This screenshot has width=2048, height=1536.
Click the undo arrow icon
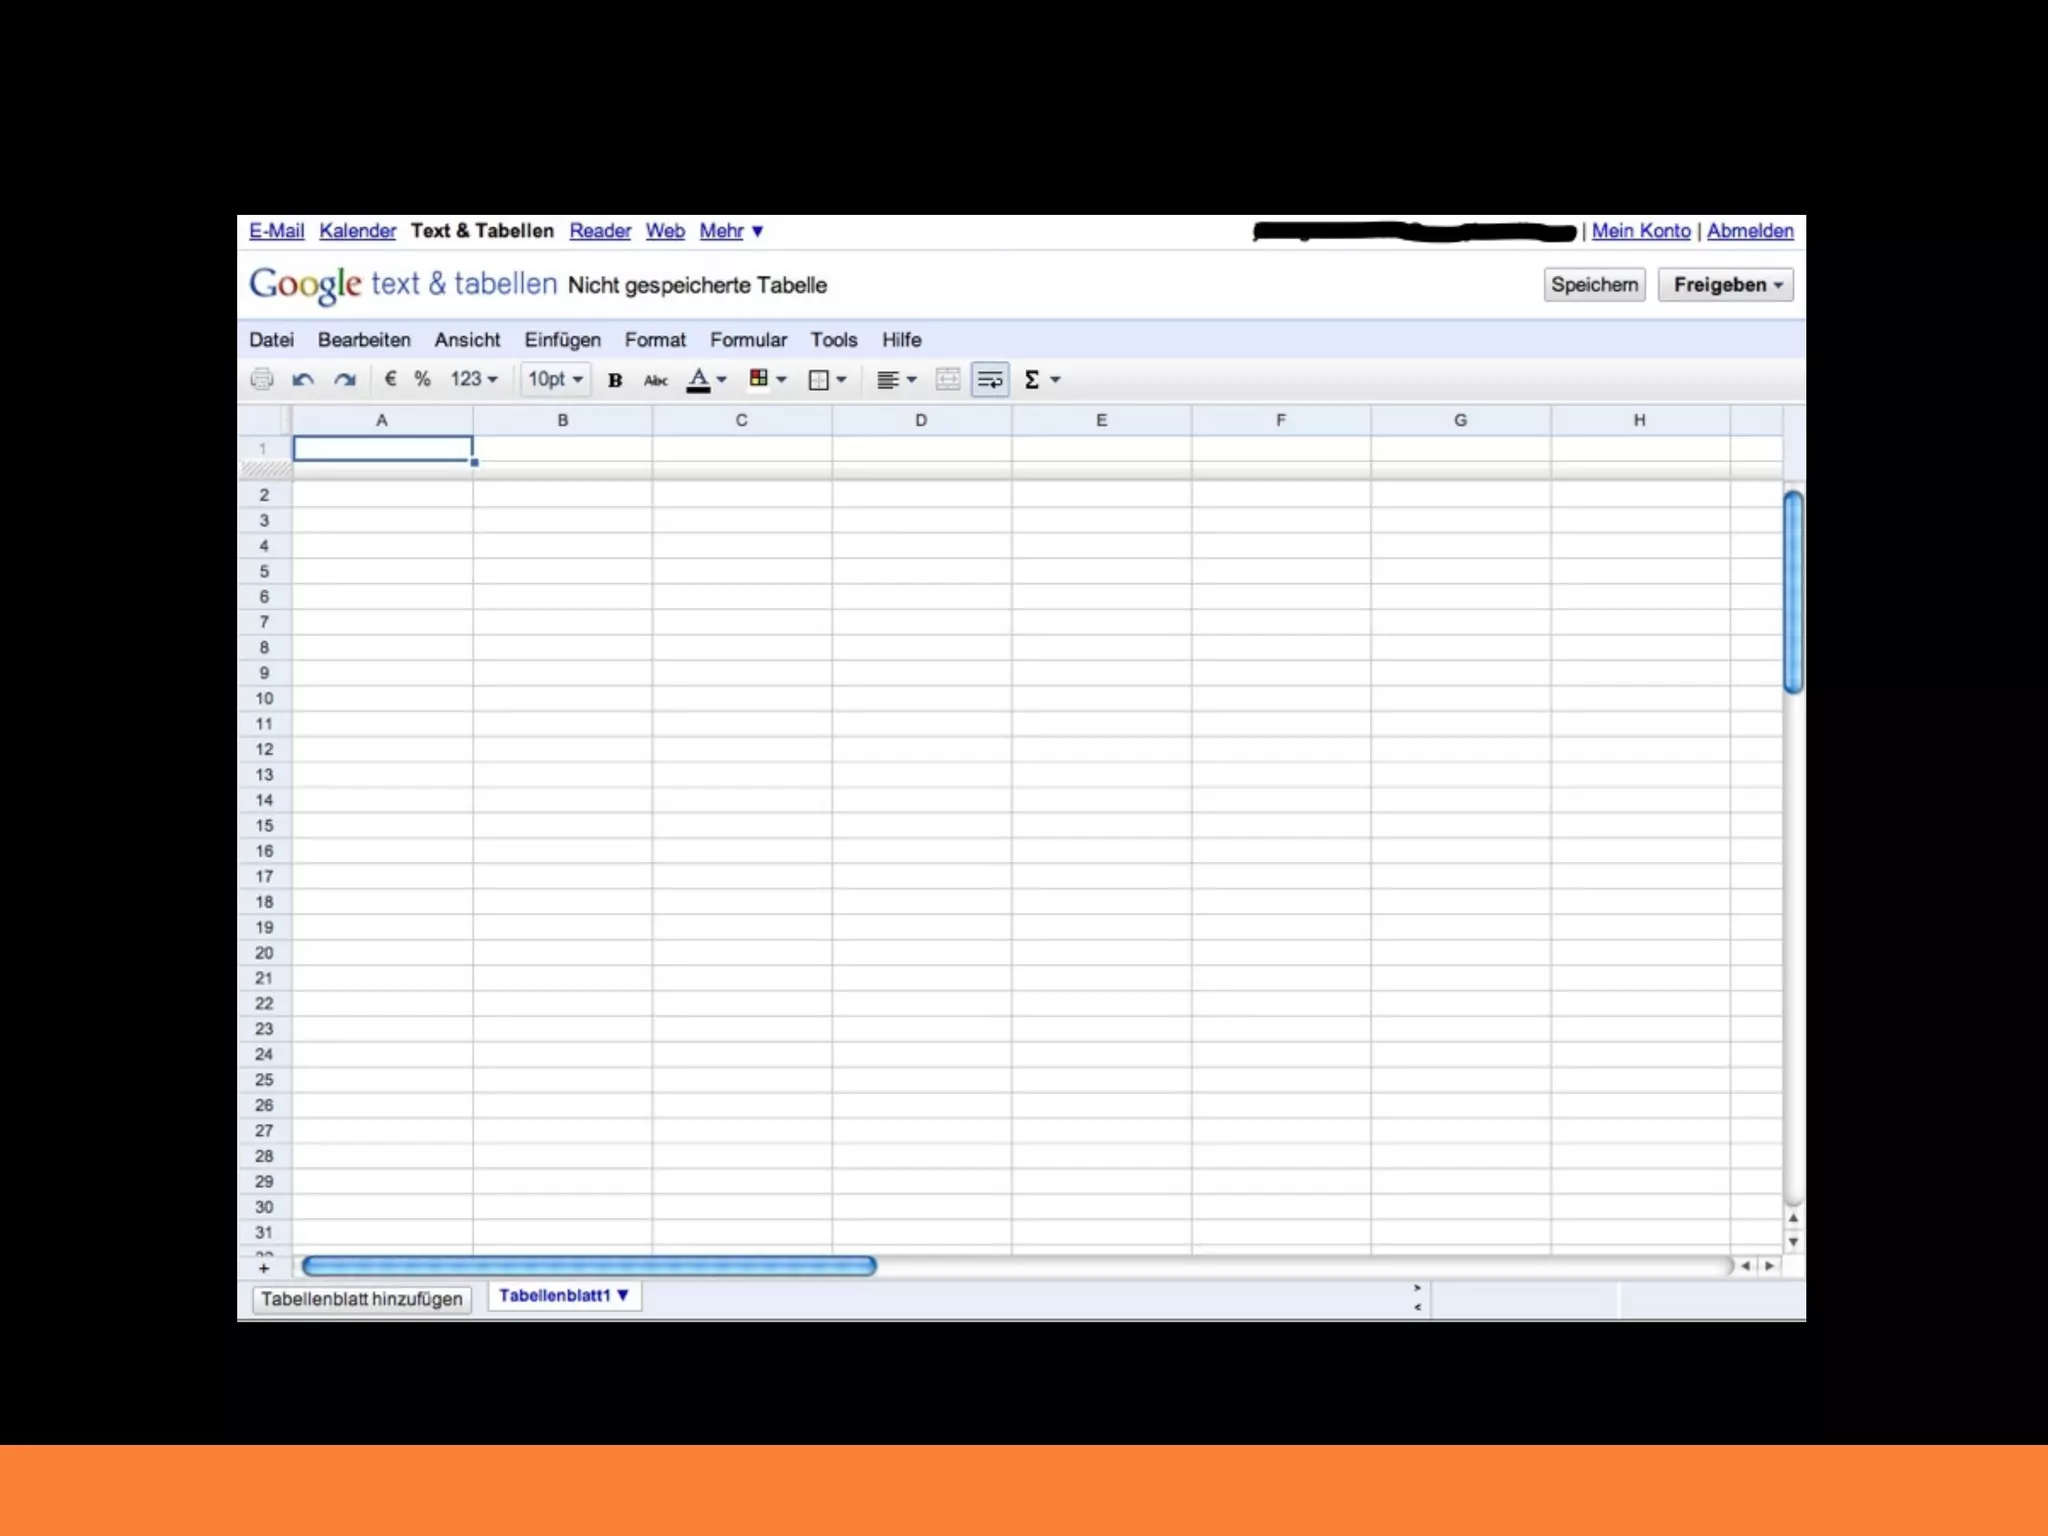[x=303, y=379]
